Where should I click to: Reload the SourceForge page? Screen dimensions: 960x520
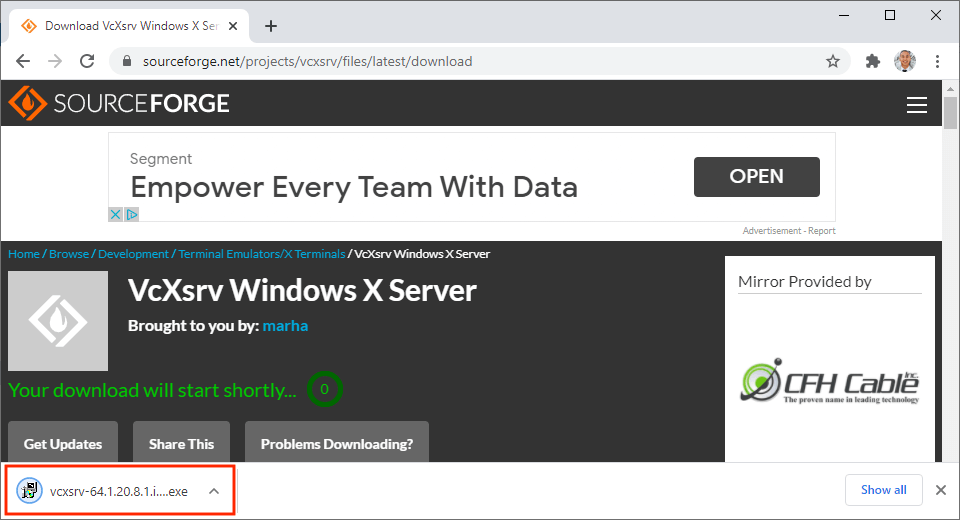87,61
